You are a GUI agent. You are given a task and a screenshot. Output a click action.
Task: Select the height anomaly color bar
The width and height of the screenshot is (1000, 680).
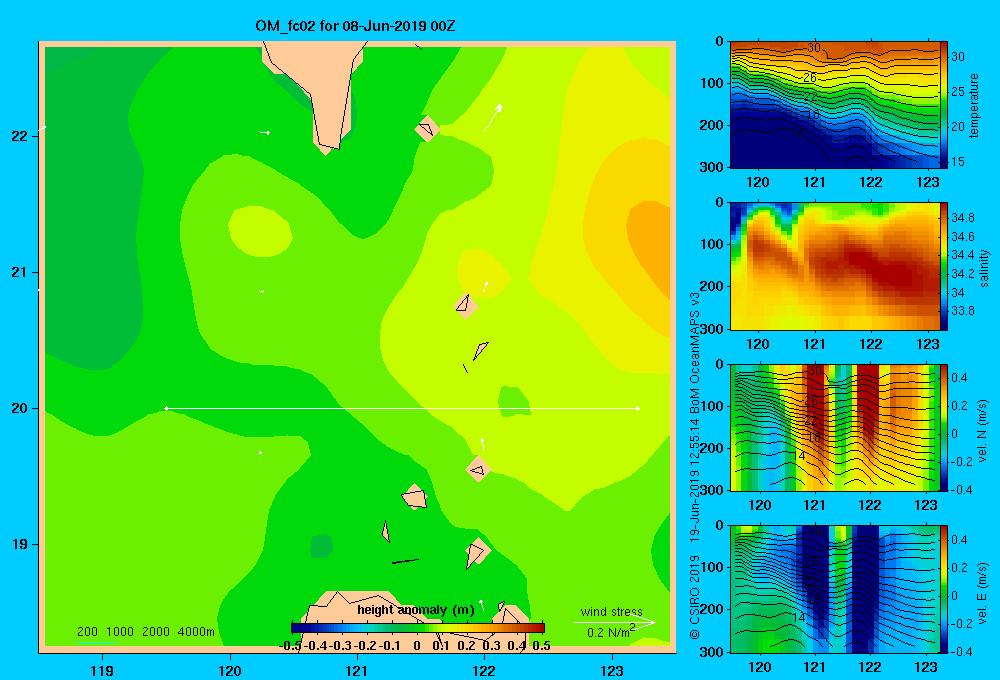pos(418,628)
